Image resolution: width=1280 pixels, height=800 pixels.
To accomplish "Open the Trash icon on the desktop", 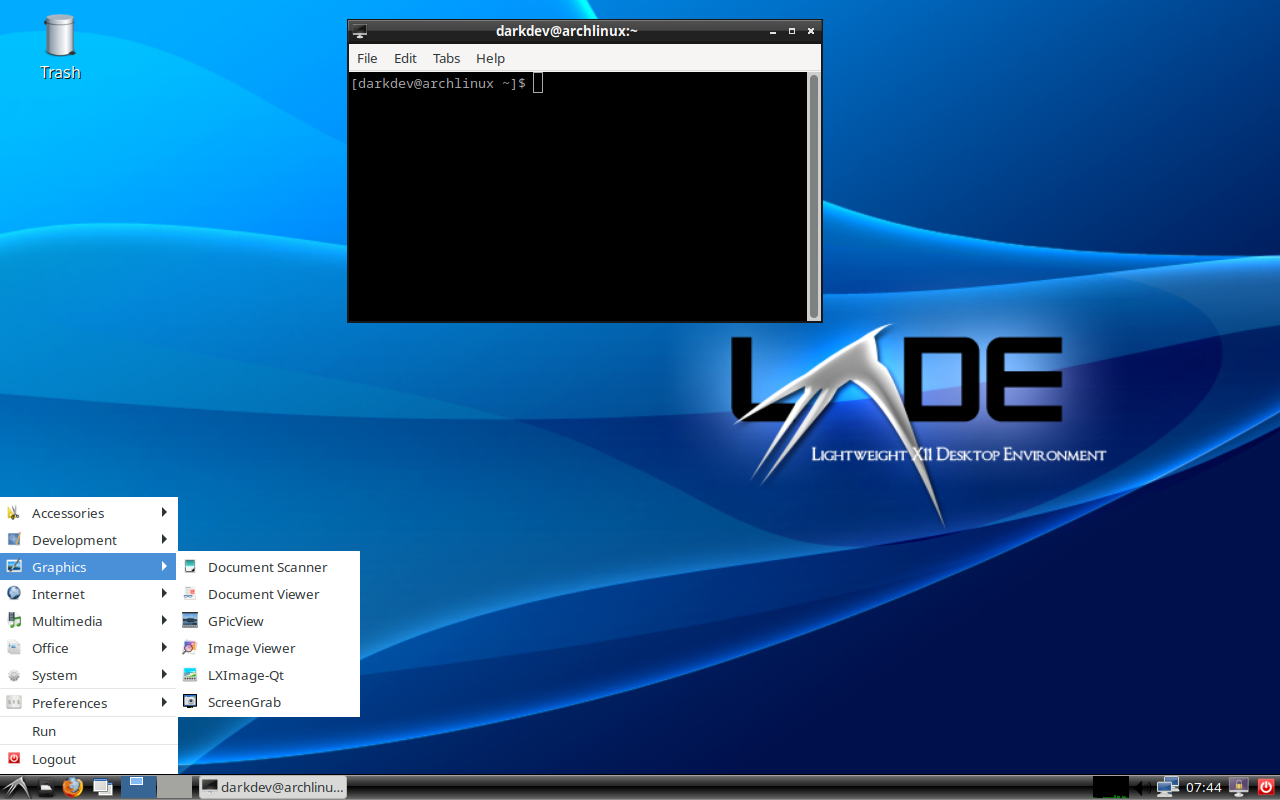I will 60,47.
